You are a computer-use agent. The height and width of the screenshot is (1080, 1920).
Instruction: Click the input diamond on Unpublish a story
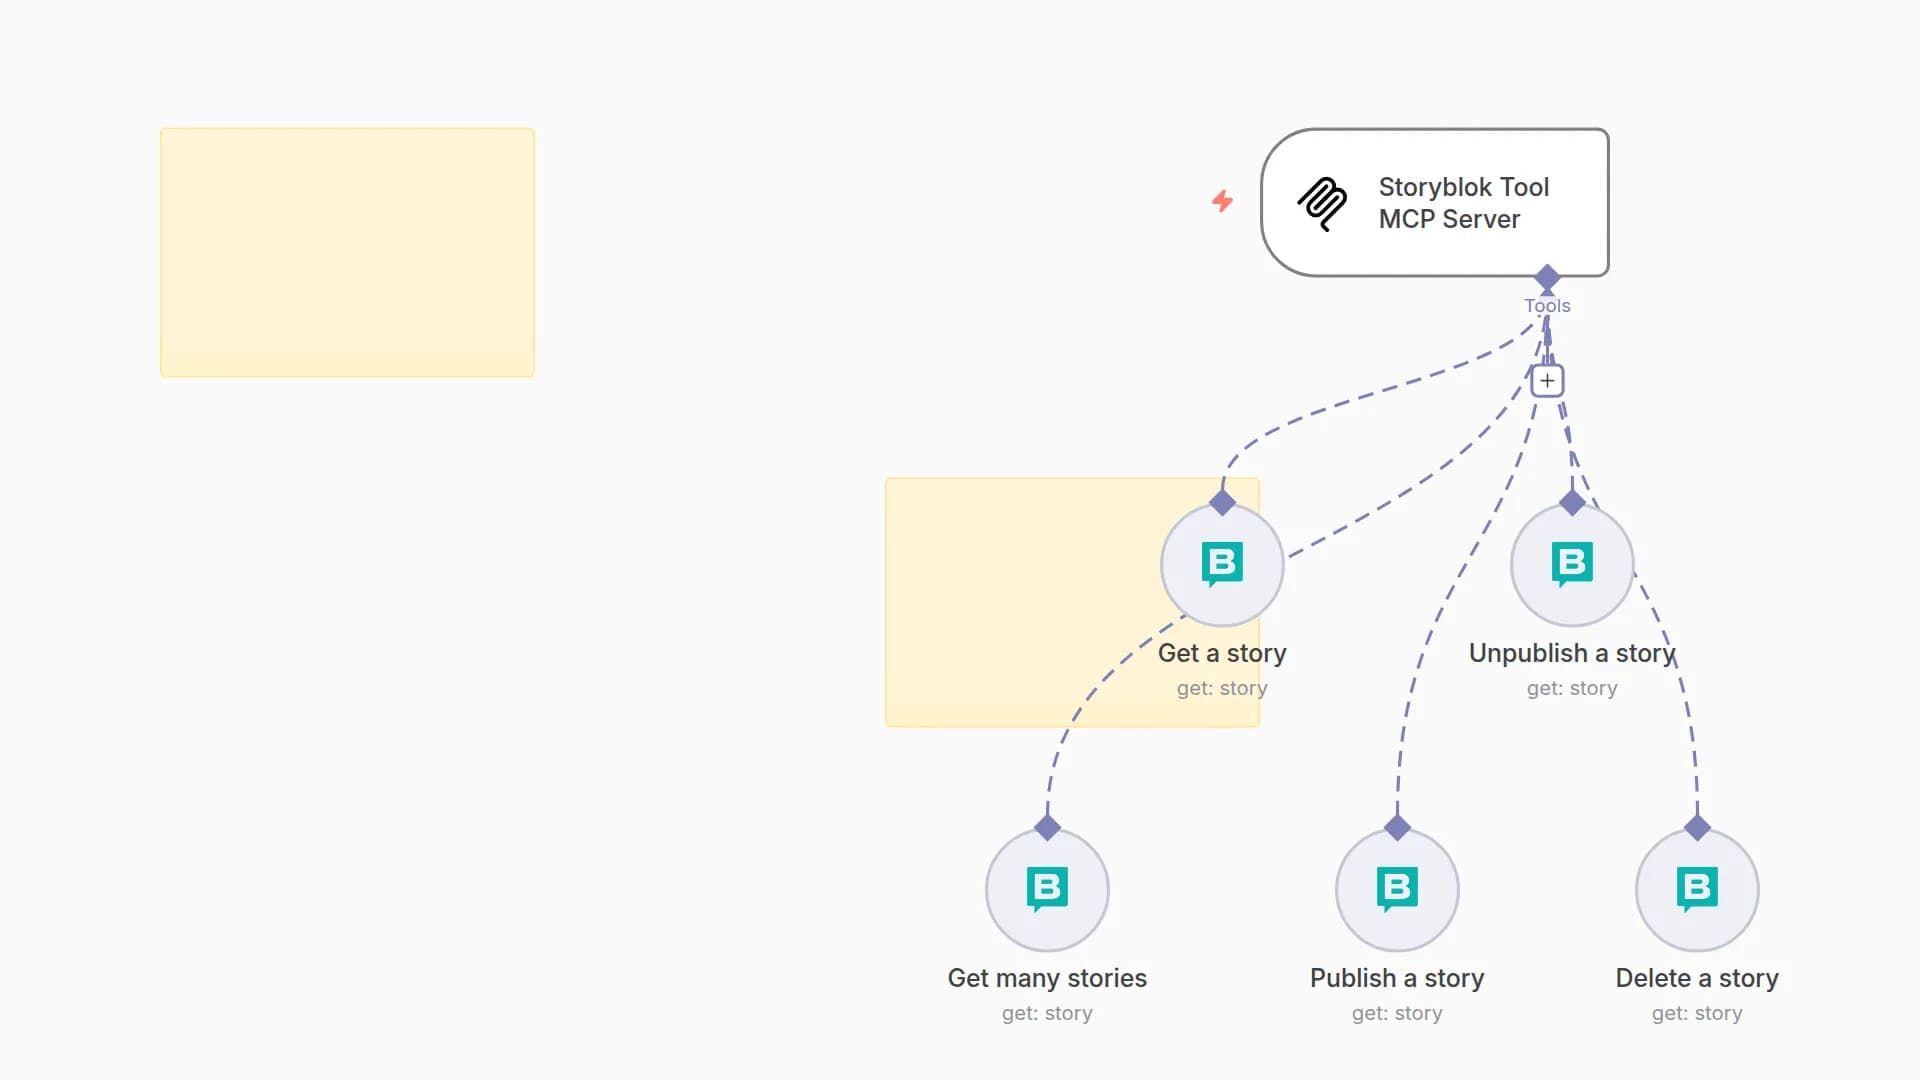coord(1572,502)
